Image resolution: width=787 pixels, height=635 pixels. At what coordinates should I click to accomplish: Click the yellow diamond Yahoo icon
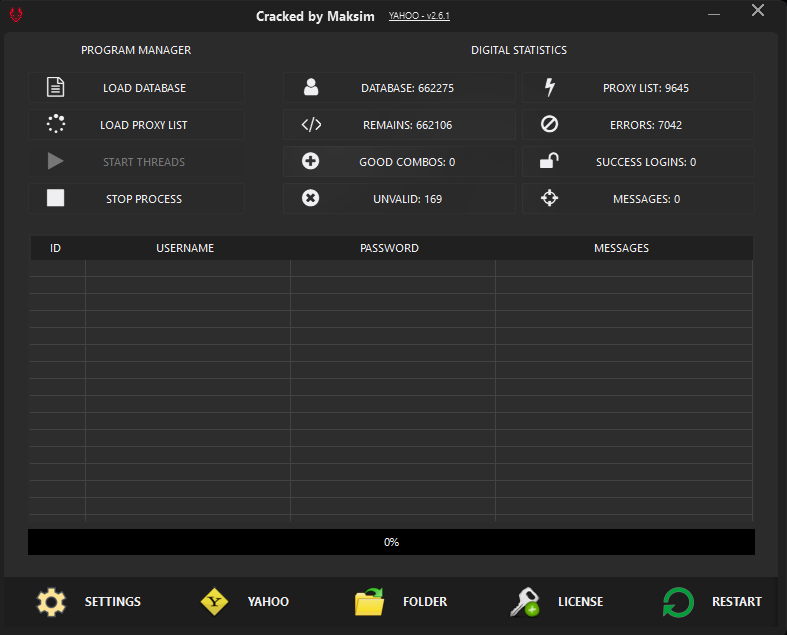(x=214, y=601)
